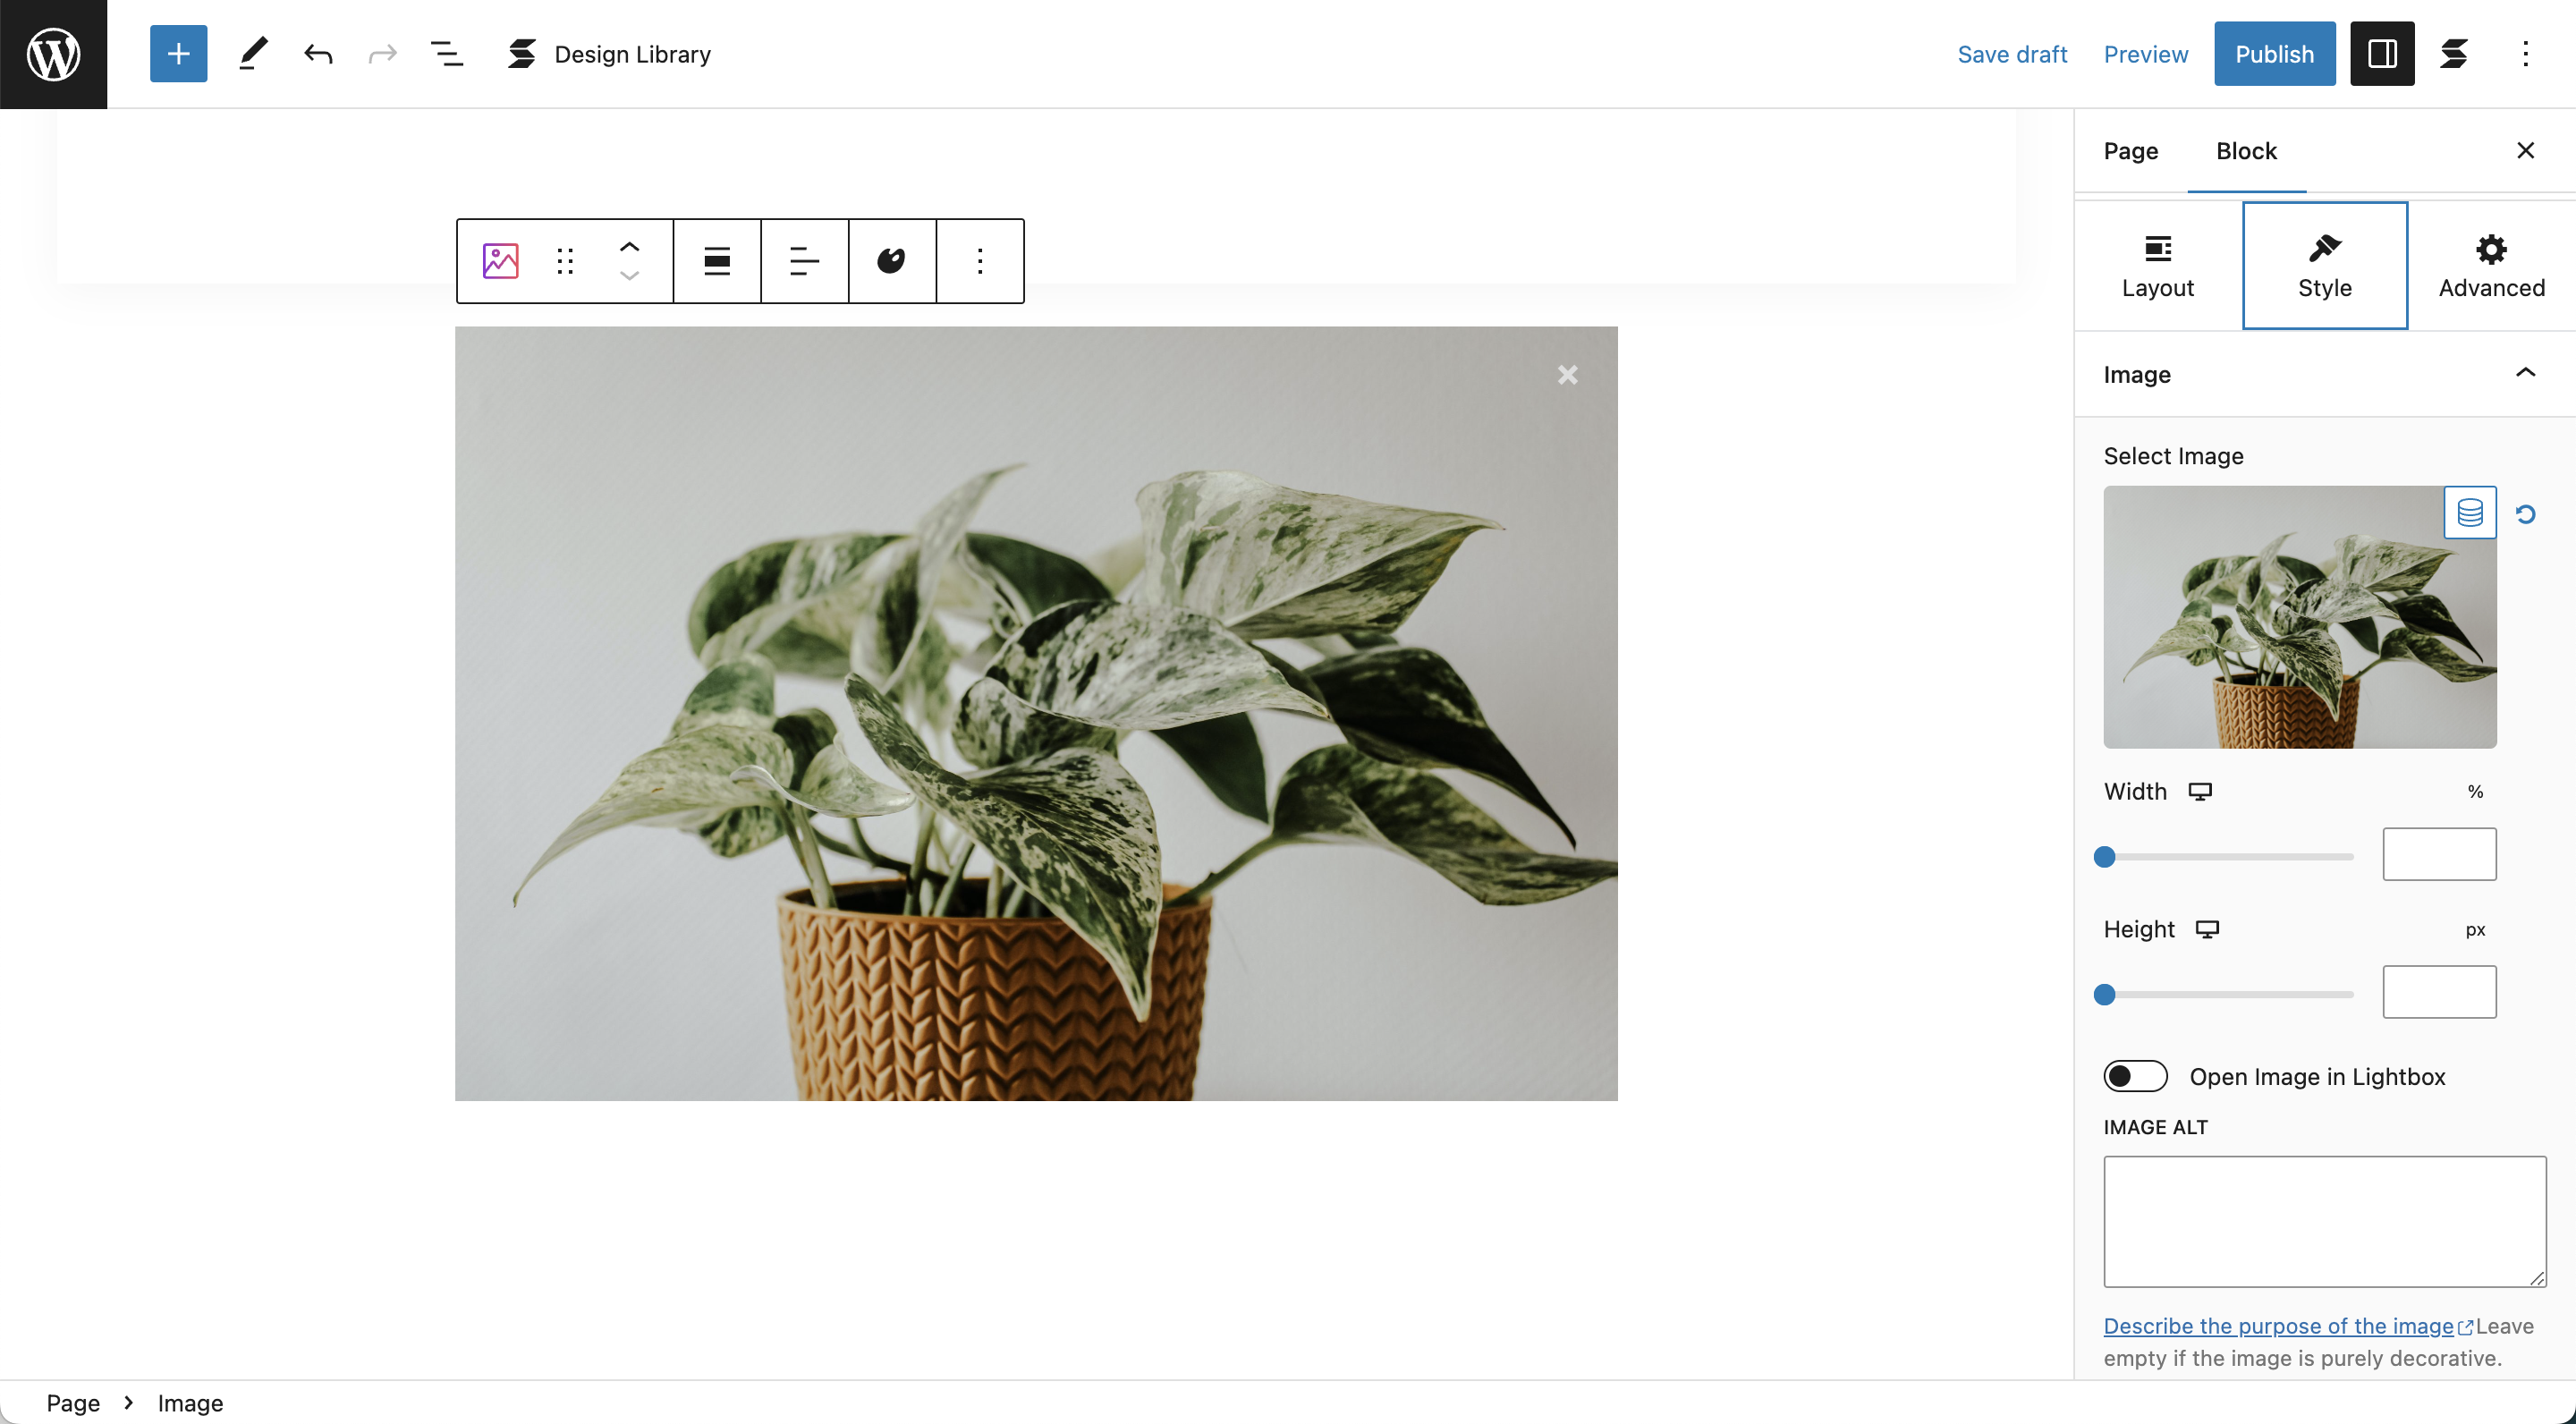Click the block inserter plus button
The height and width of the screenshot is (1424, 2576).
[x=178, y=54]
